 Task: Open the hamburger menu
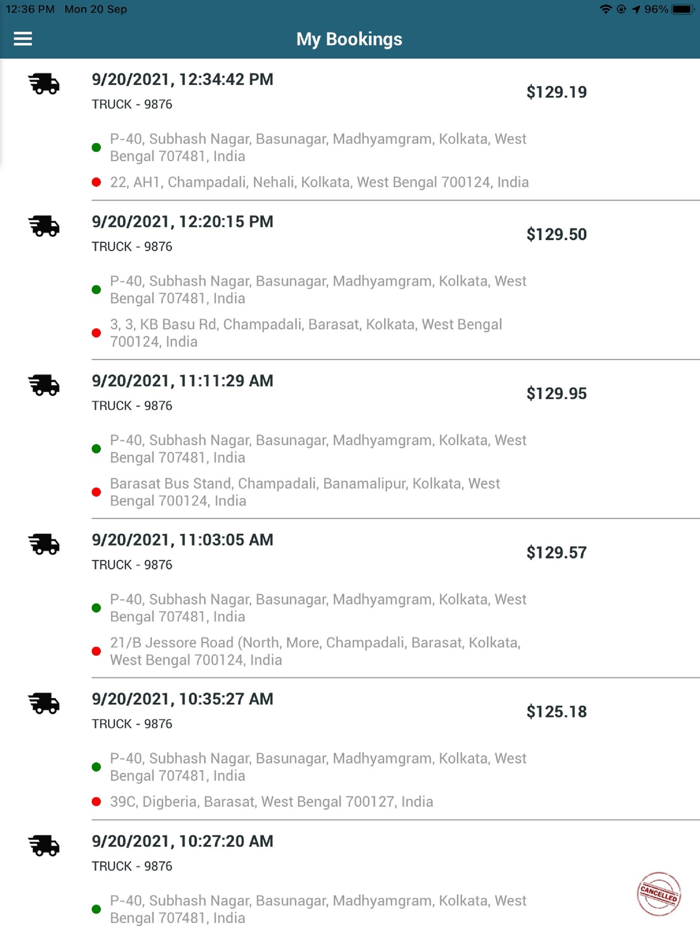(x=22, y=39)
